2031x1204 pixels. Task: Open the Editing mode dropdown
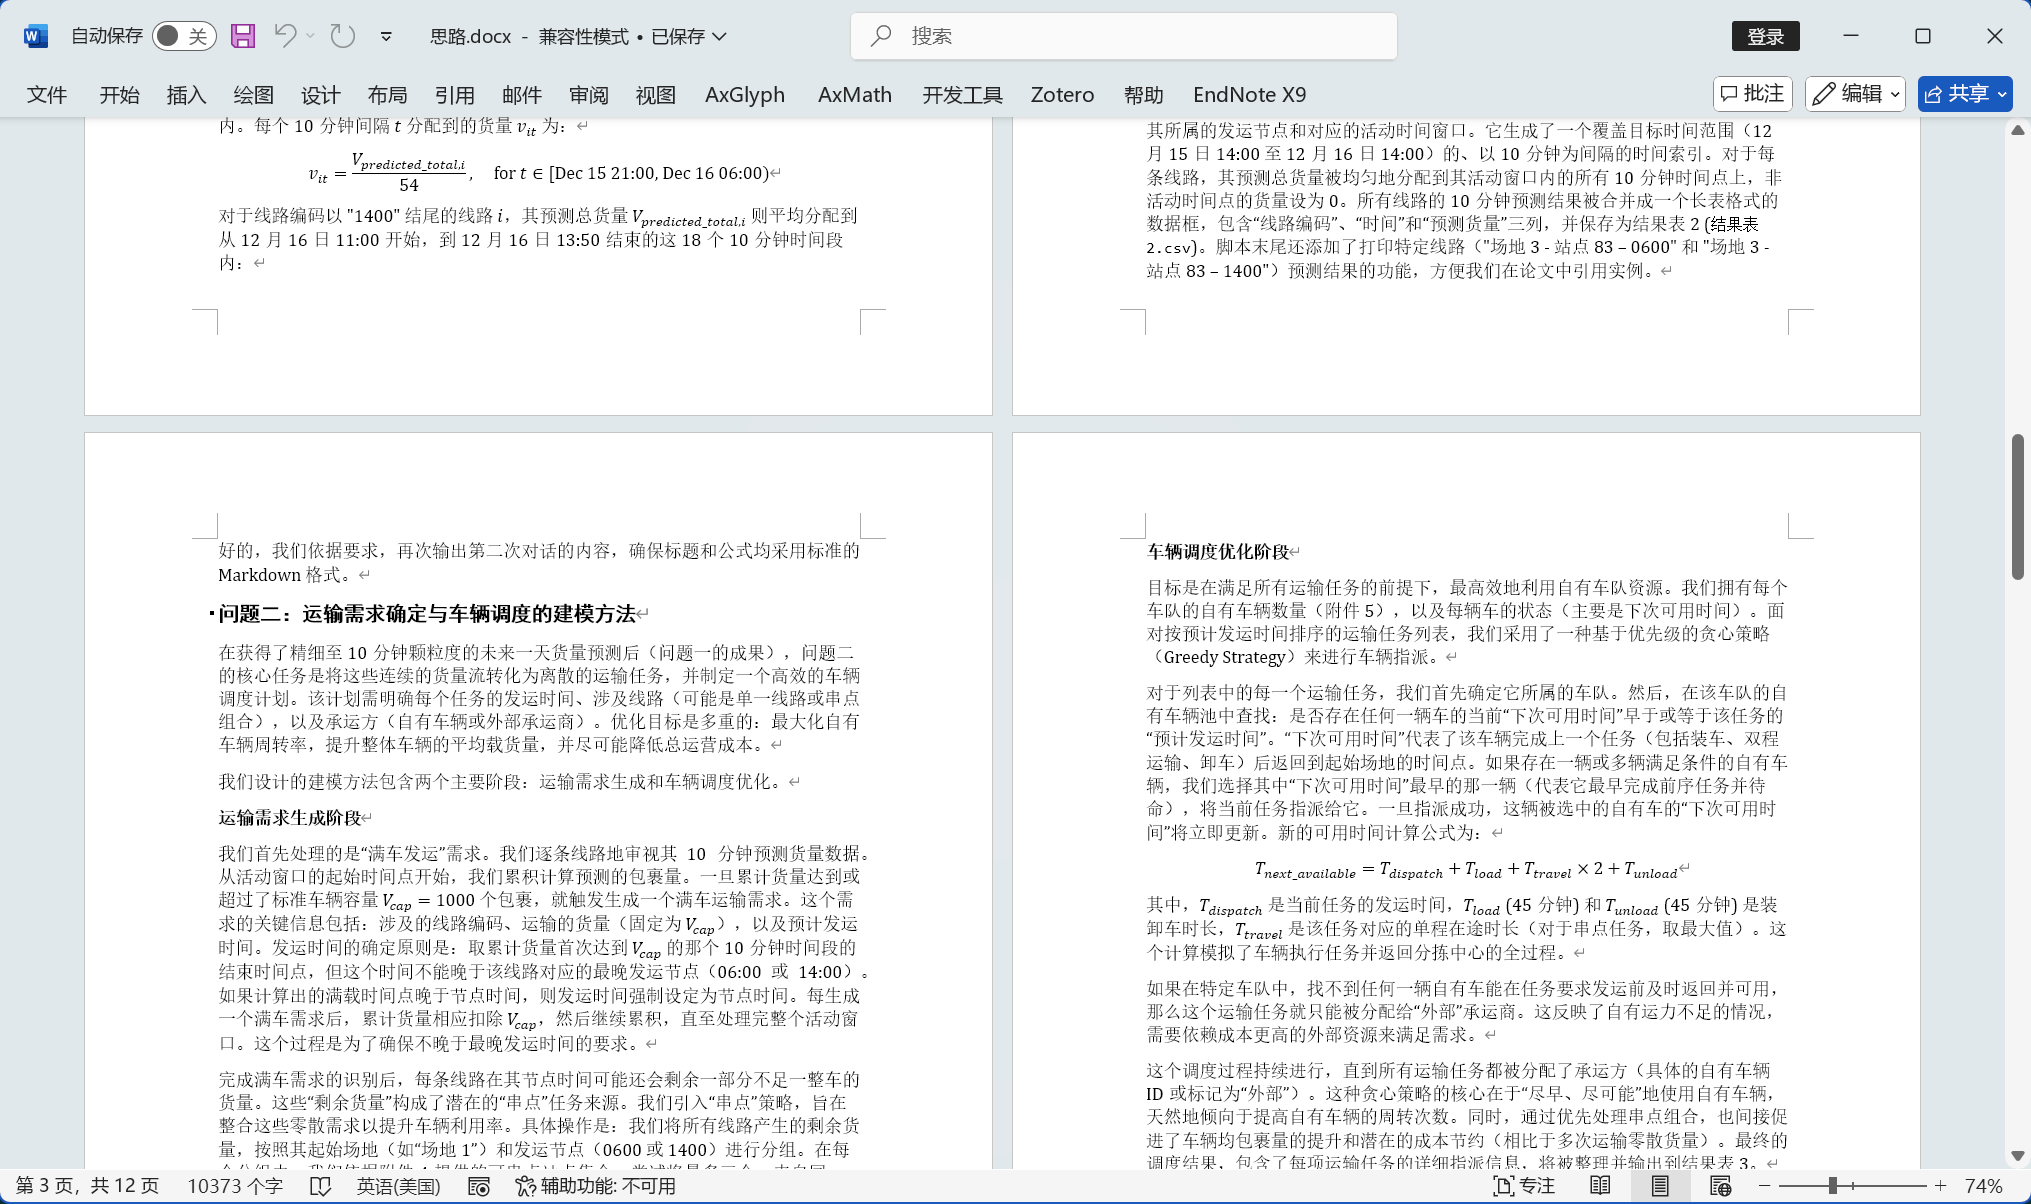click(x=1855, y=94)
